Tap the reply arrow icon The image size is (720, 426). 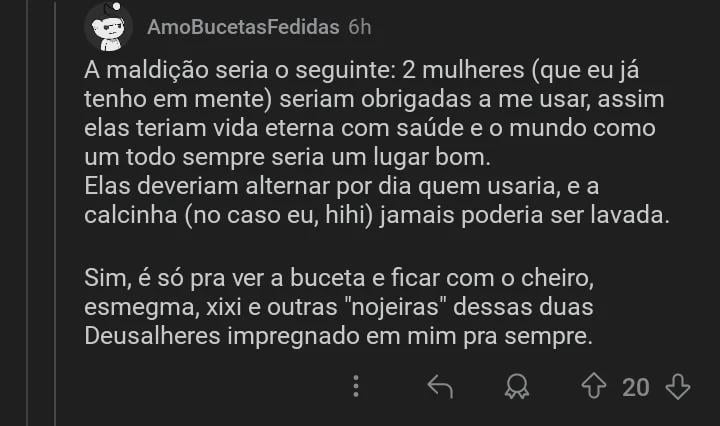(x=440, y=387)
